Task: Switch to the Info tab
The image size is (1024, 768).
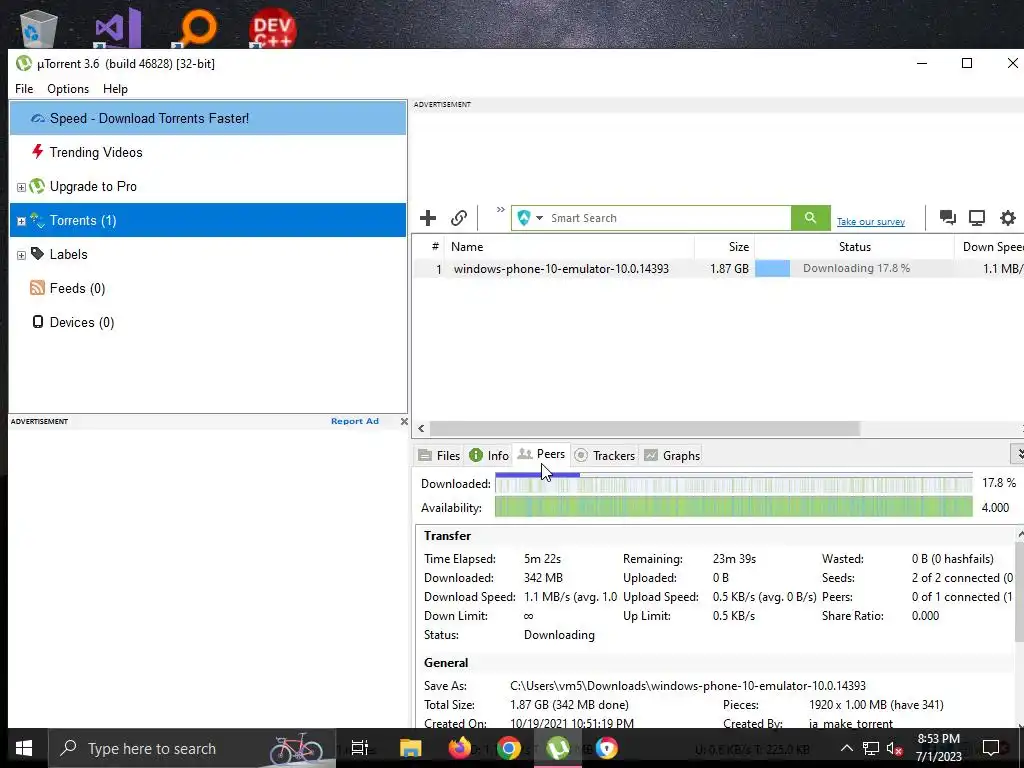Action: coord(489,455)
